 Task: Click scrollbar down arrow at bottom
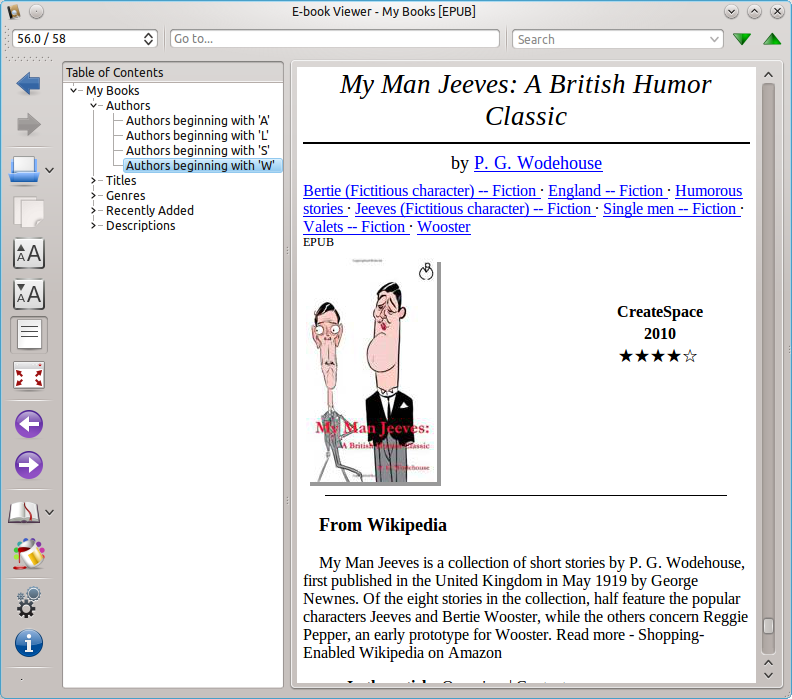(x=768, y=675)
